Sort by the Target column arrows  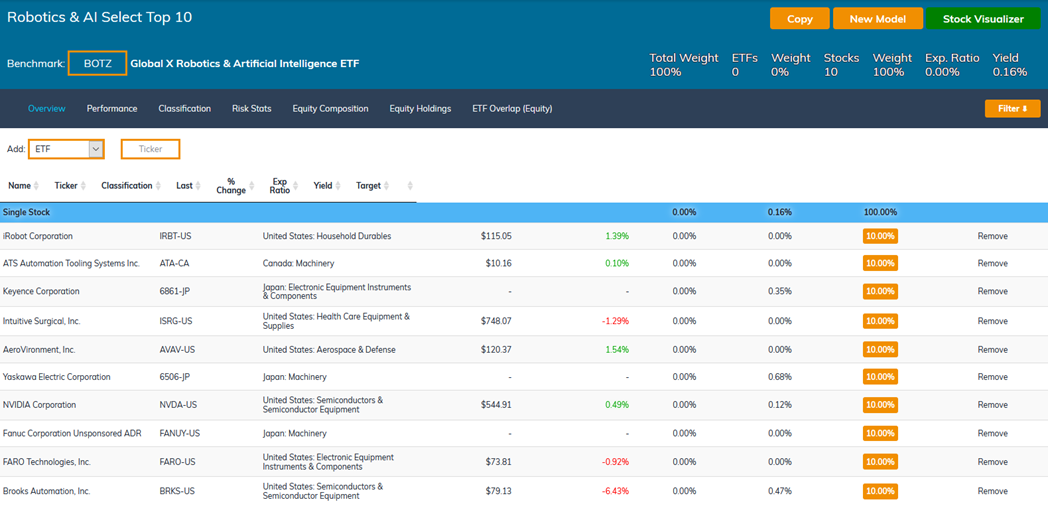pyautogui.click(x=386, y=186)
